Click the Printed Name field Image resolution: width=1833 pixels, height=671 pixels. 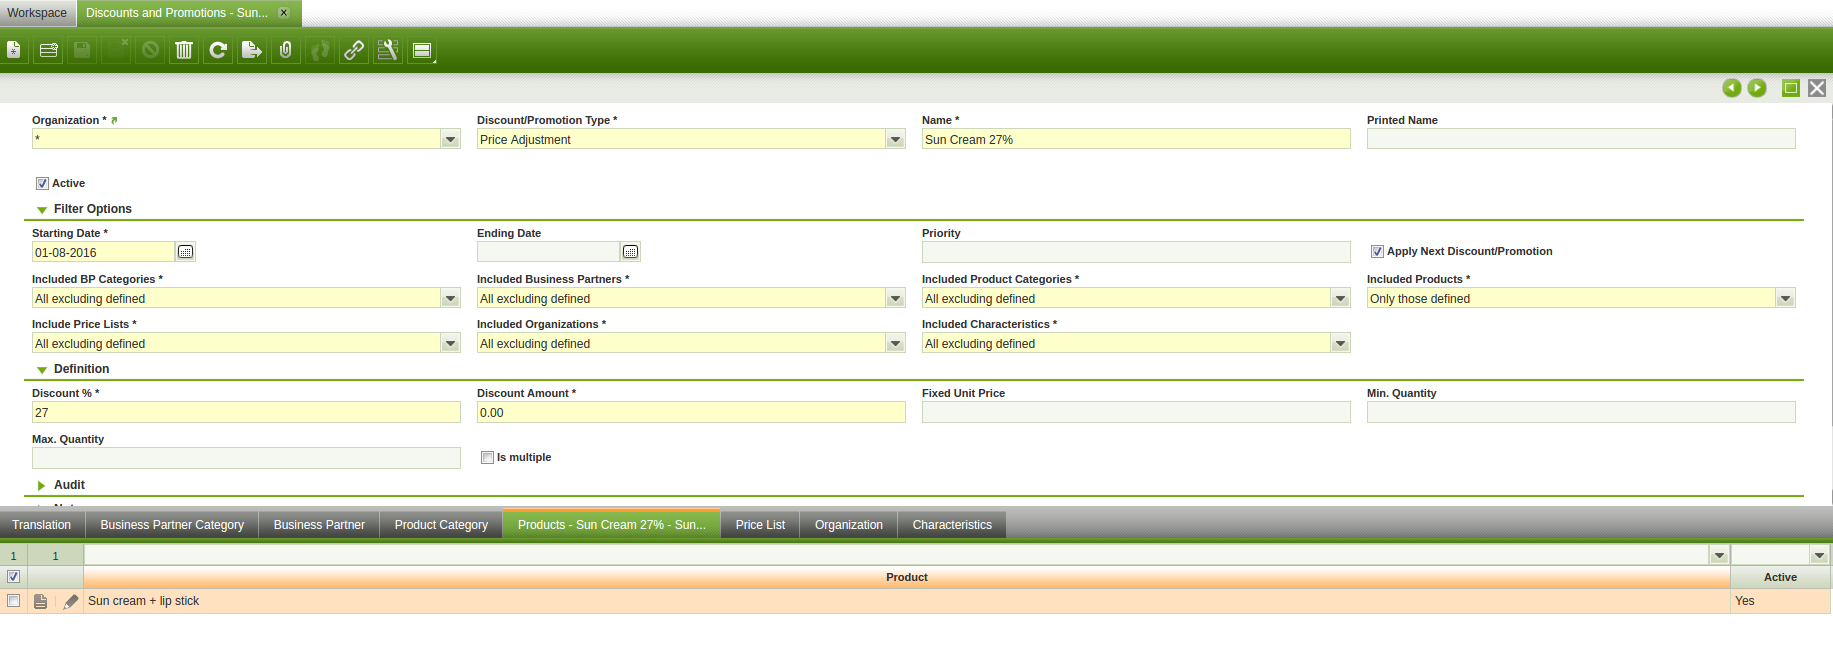click(1581, 139)
